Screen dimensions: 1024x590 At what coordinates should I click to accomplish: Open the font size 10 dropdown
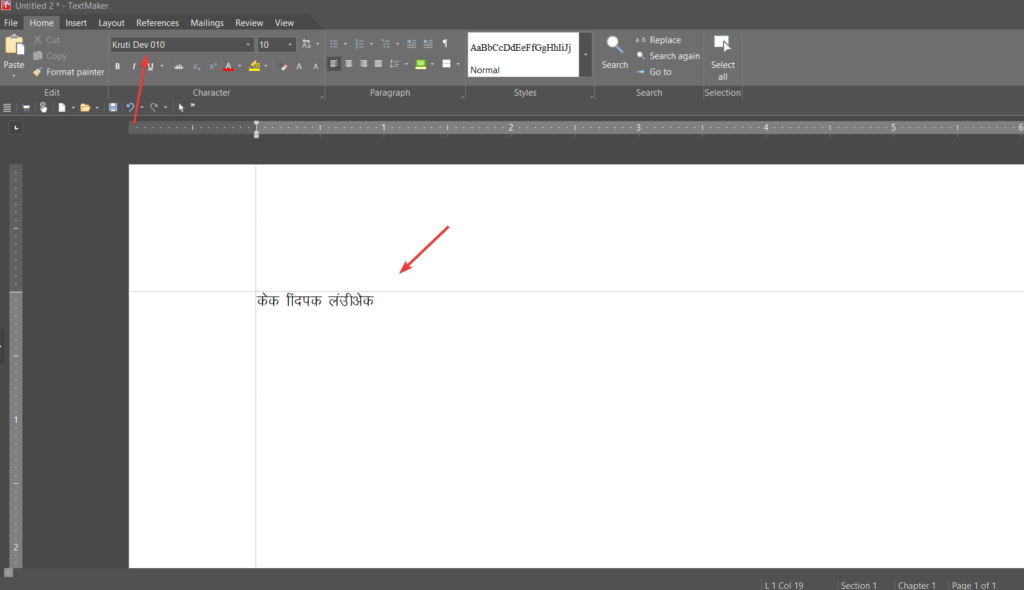[x=290, y=44]
